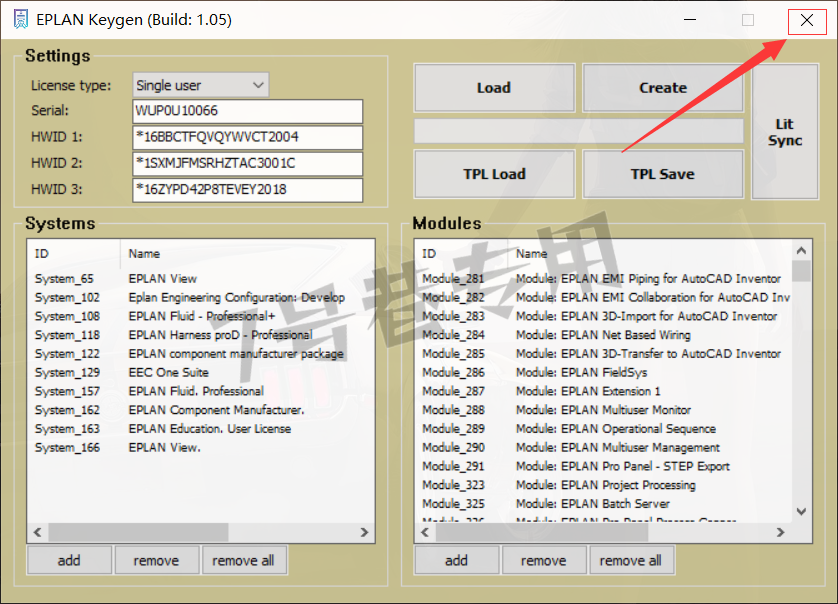Select the EPLAN Multiuser Monitor module
The height and width of the screenshot is (604, 838).
click(604, 410)
